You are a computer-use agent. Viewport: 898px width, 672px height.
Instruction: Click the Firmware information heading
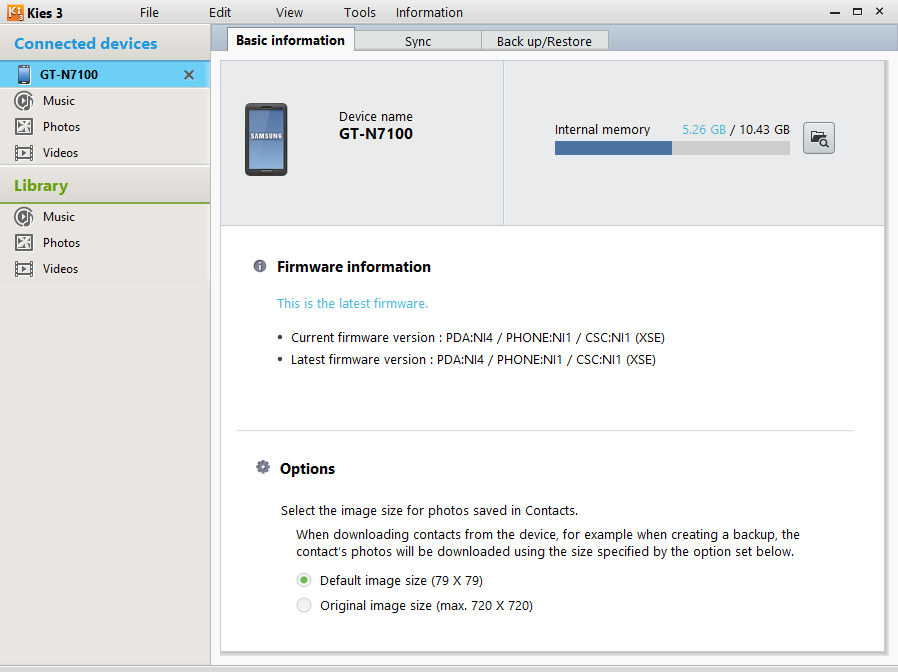pyautogui.click(x=354, y=267)
